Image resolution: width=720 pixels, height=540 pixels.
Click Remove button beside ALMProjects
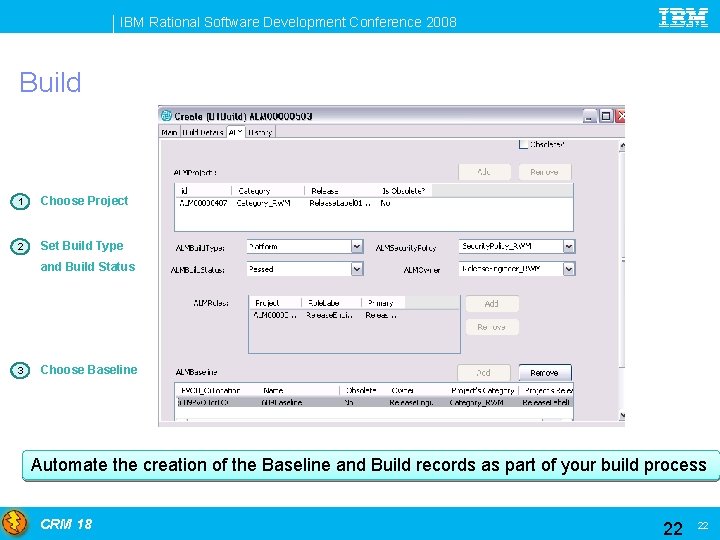pos(545,172)
